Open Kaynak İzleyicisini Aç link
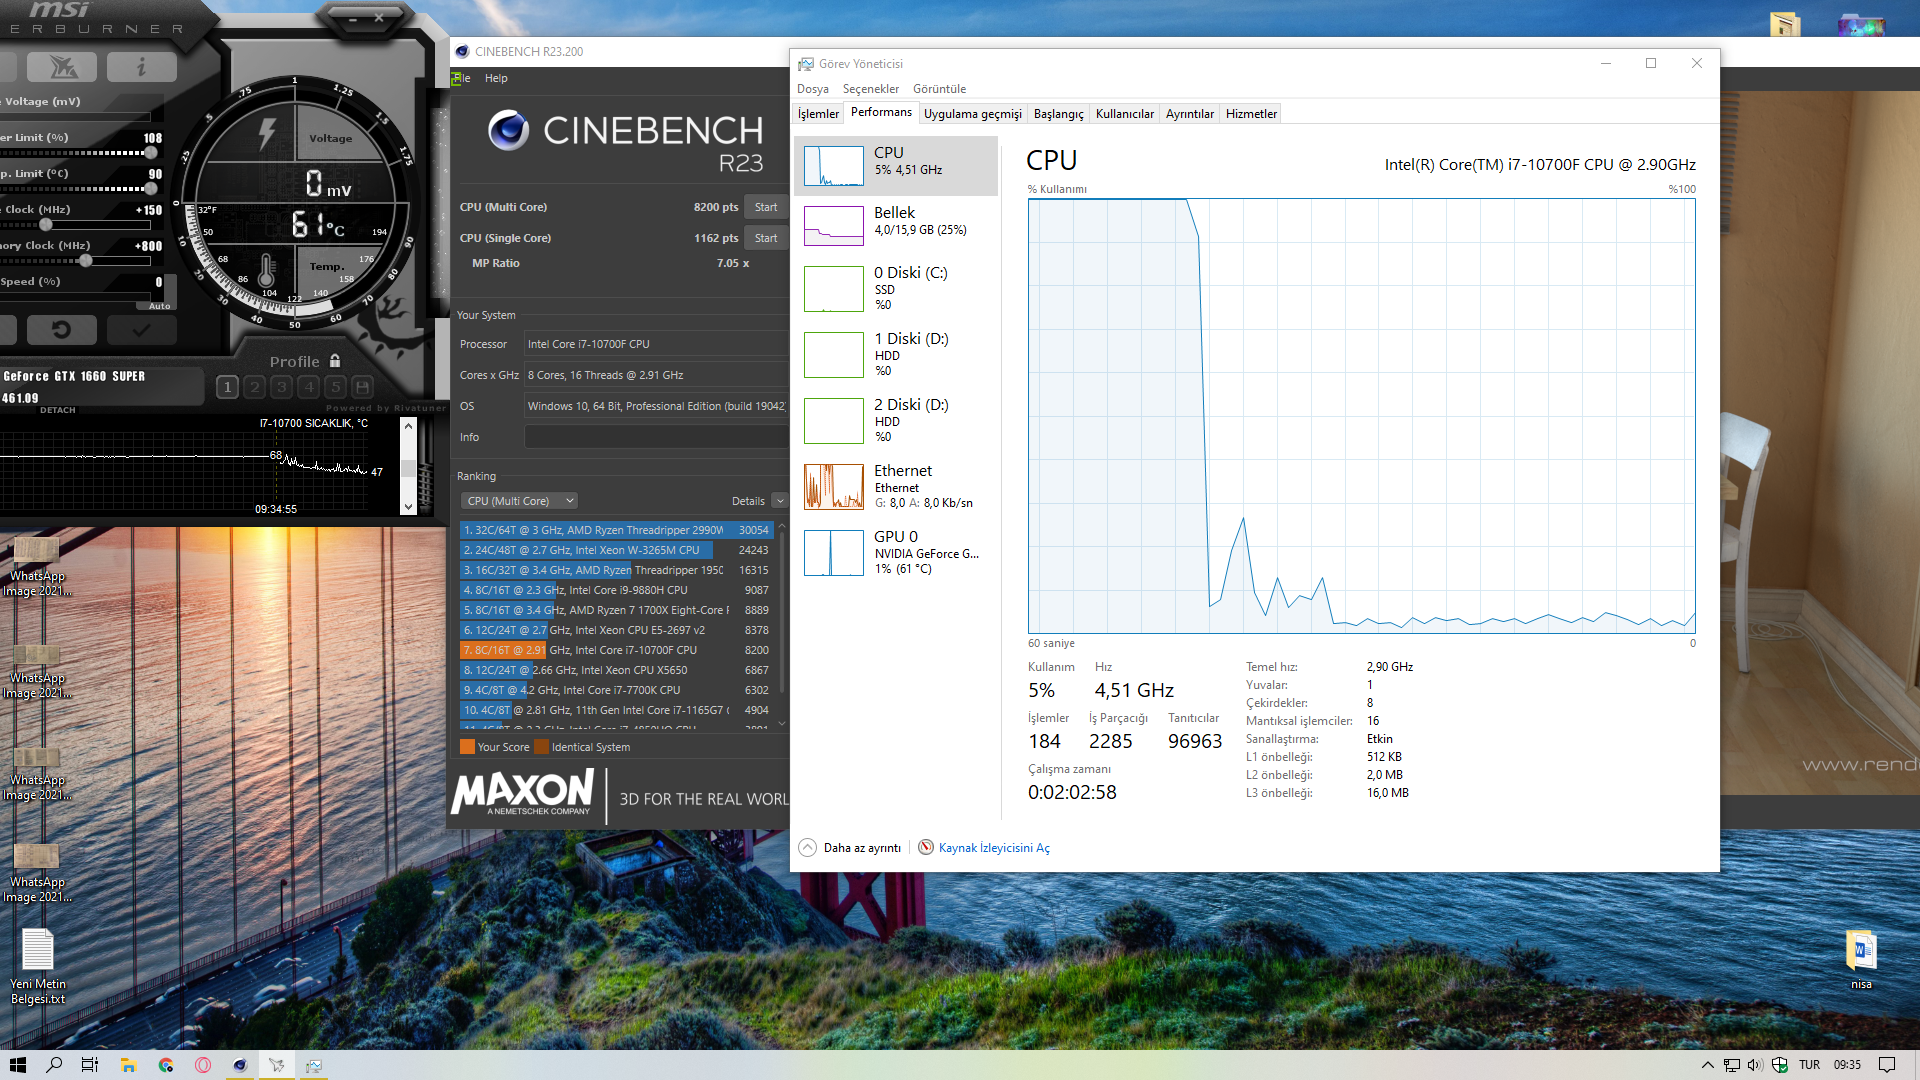The width and height of the screenshot is (1920, 1080). click(994, 848)
